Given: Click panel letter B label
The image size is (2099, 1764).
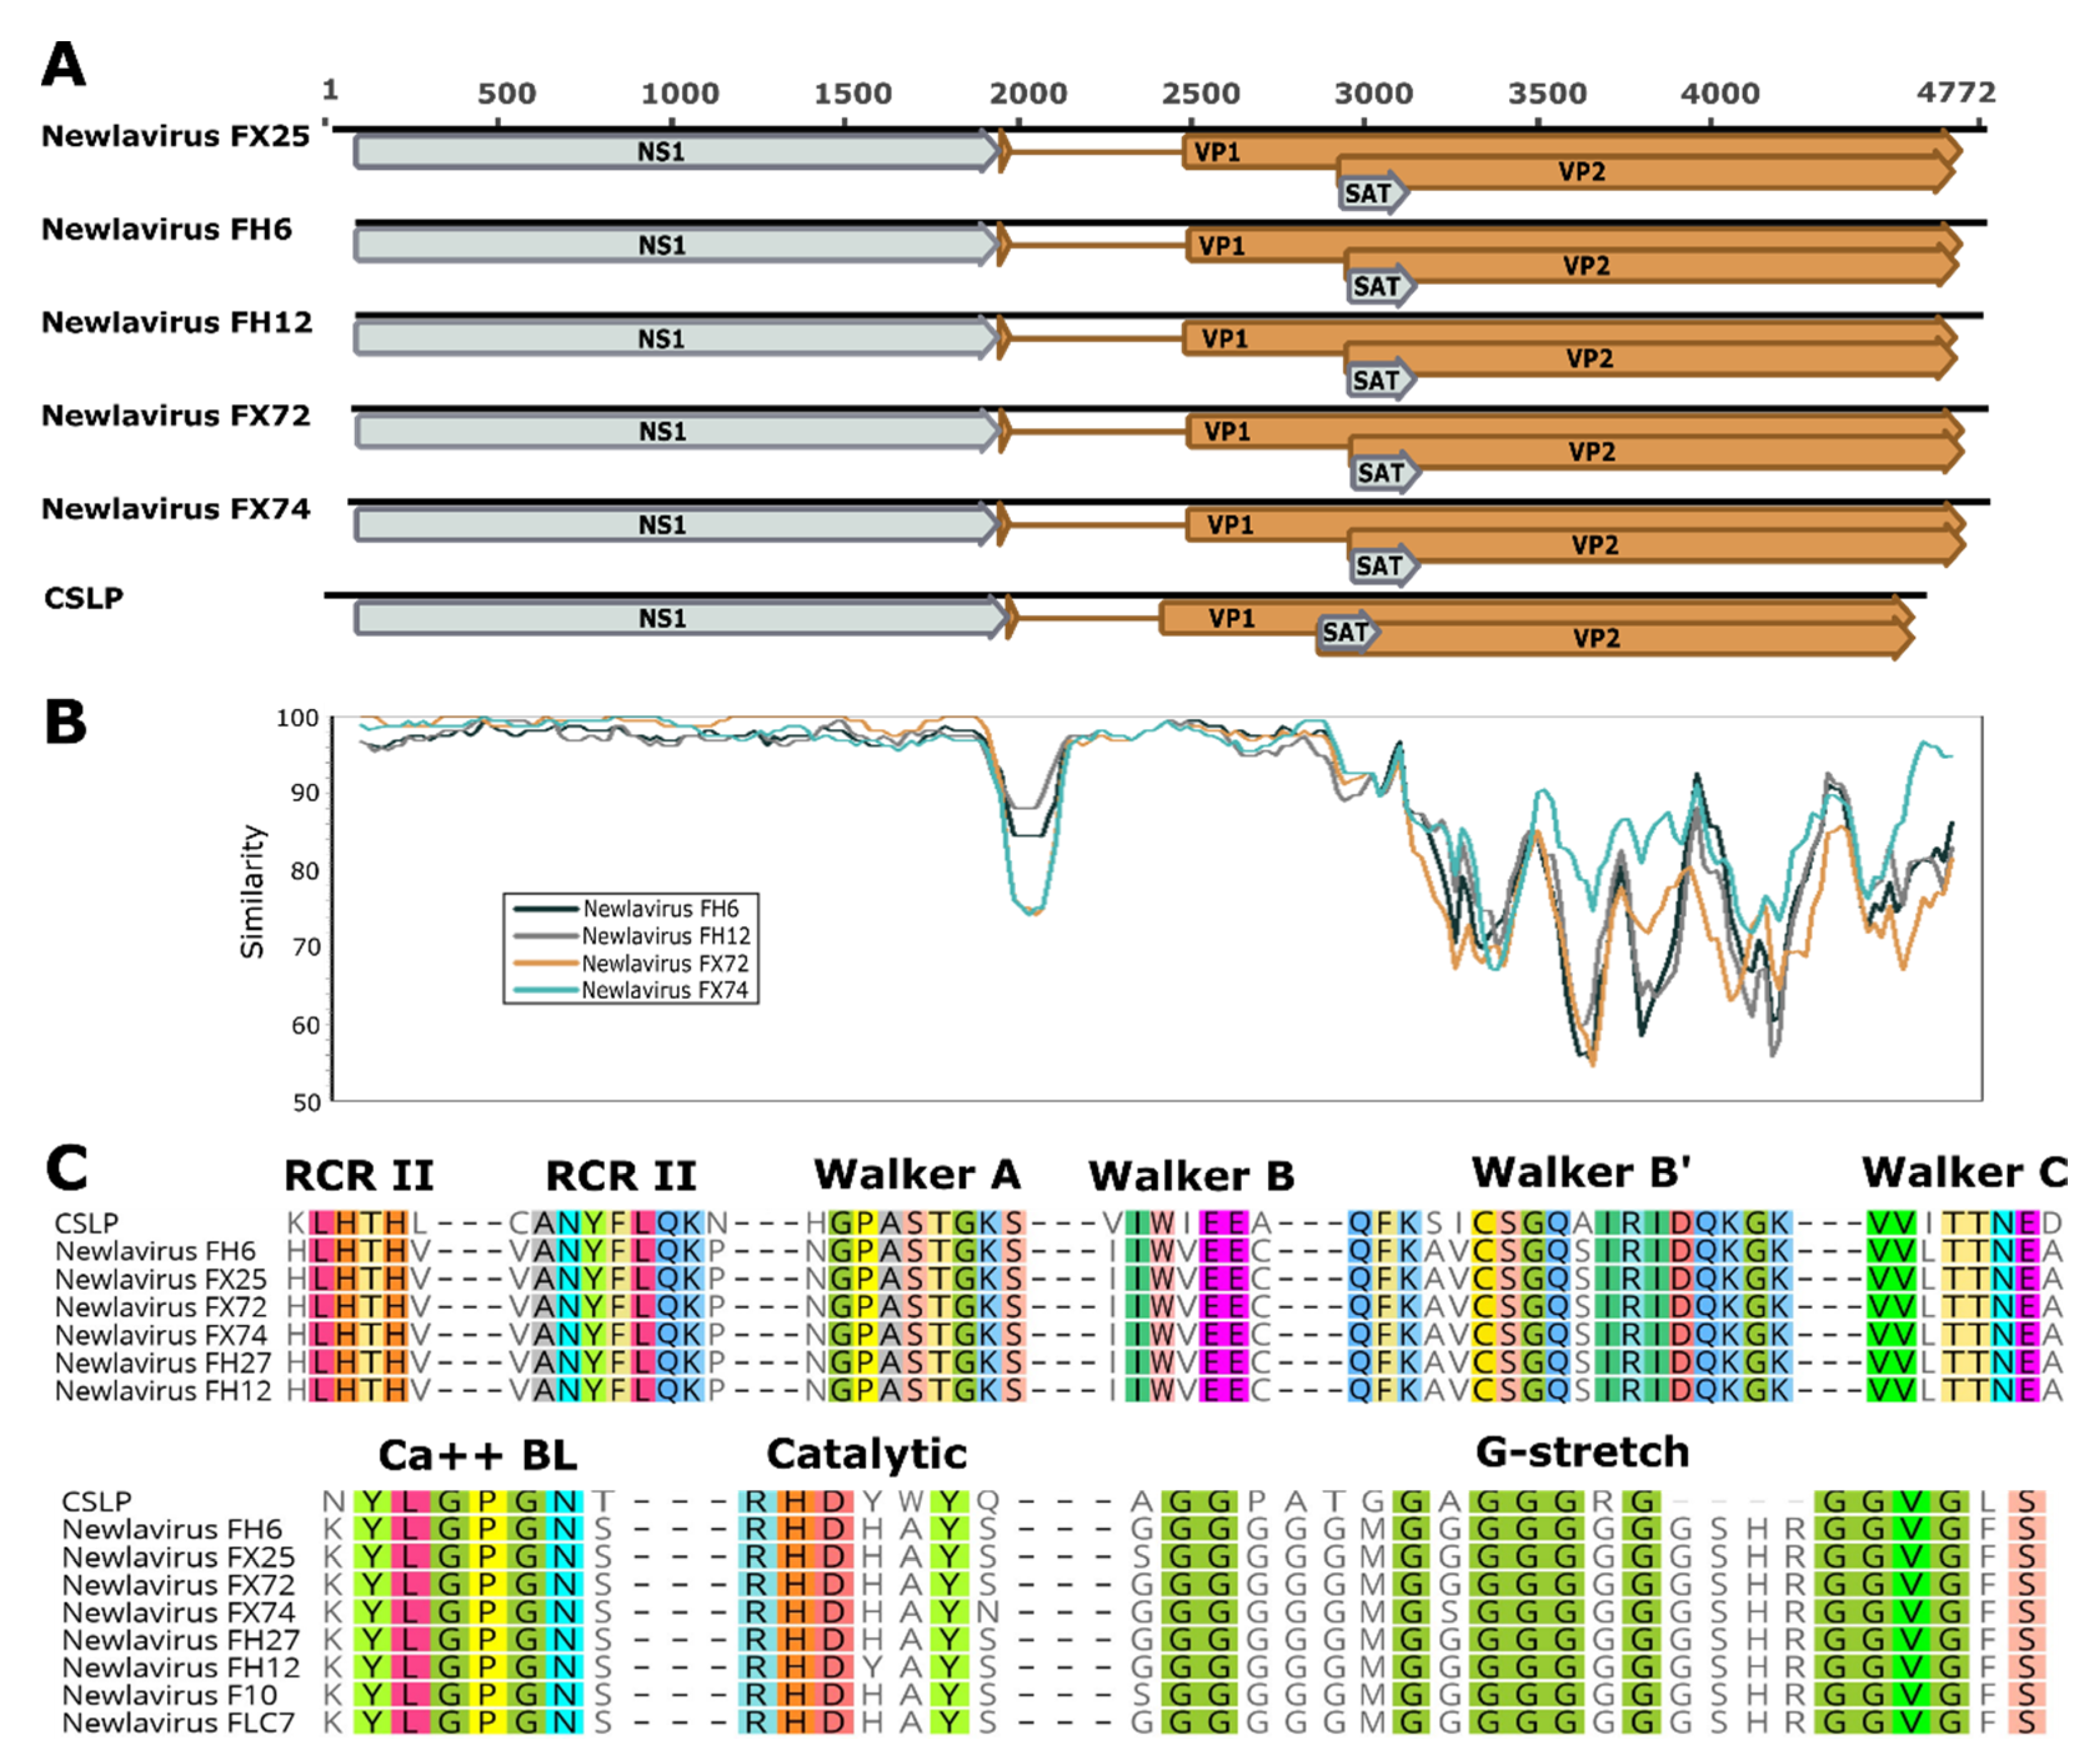Looking at the screenshot, I should coord(66,721).
